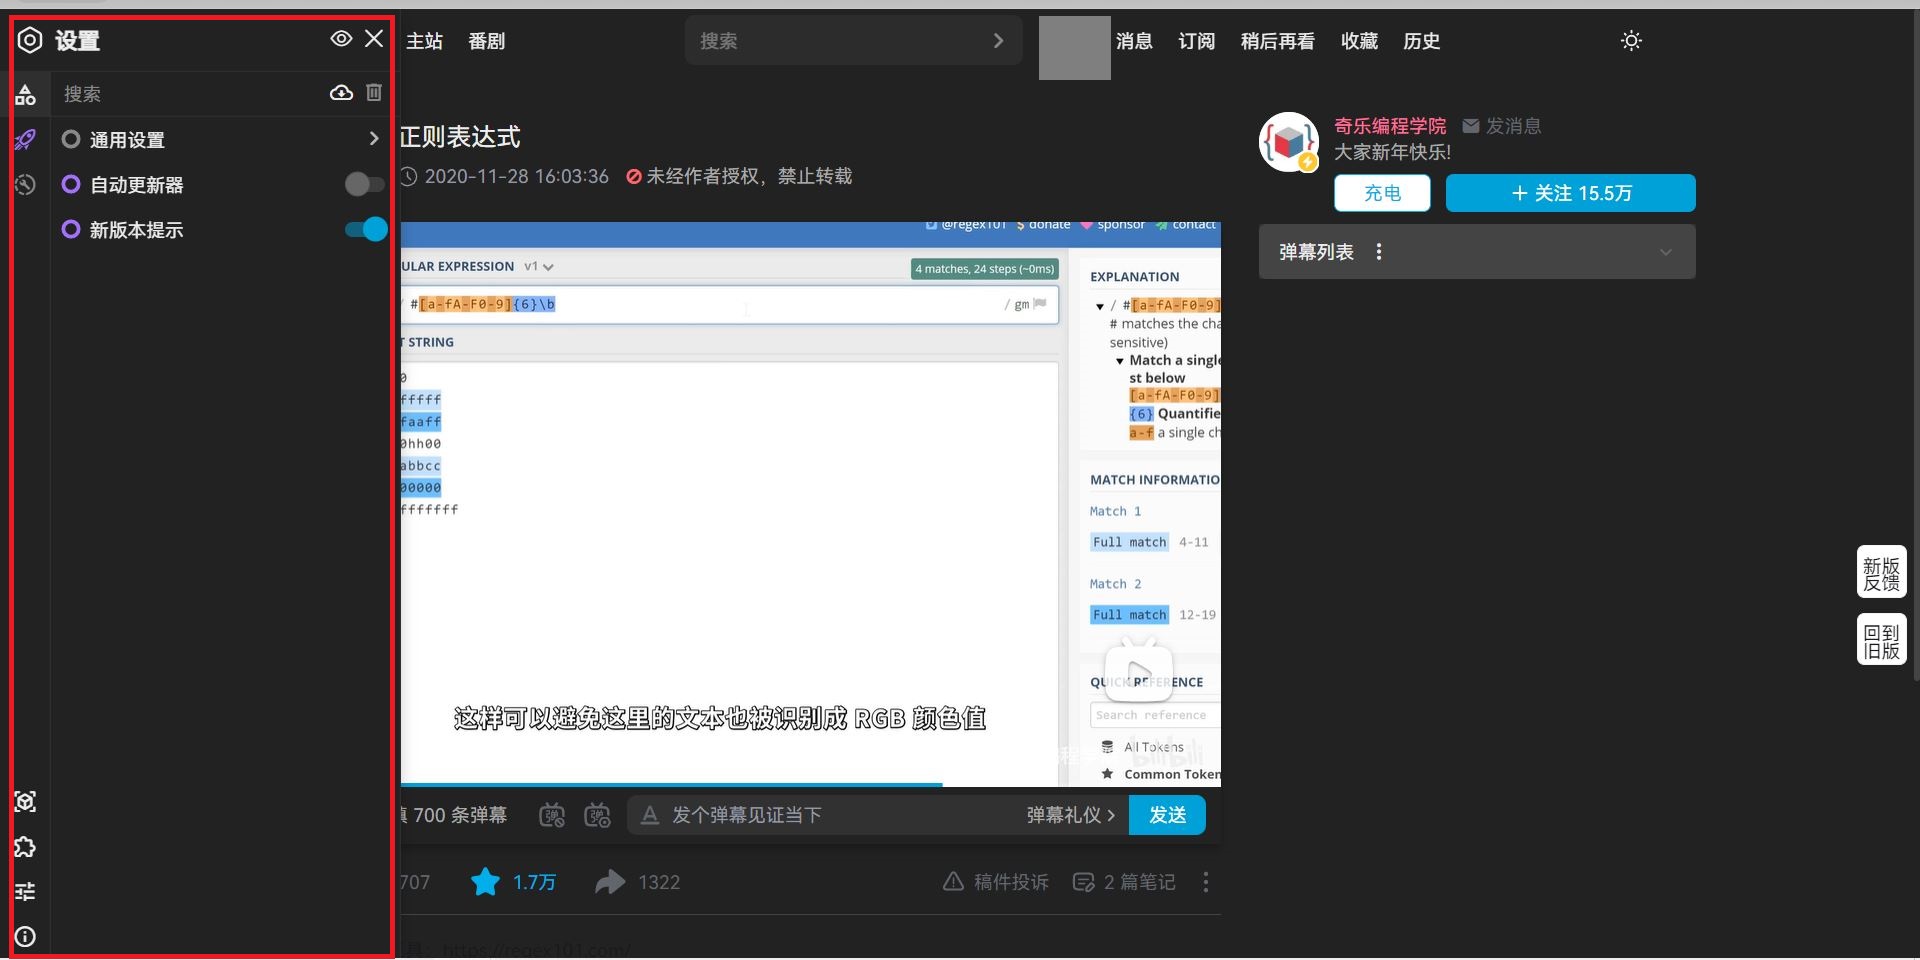
Task: Click the eye visibility toggle in settings header
Action: coord(341,38)
